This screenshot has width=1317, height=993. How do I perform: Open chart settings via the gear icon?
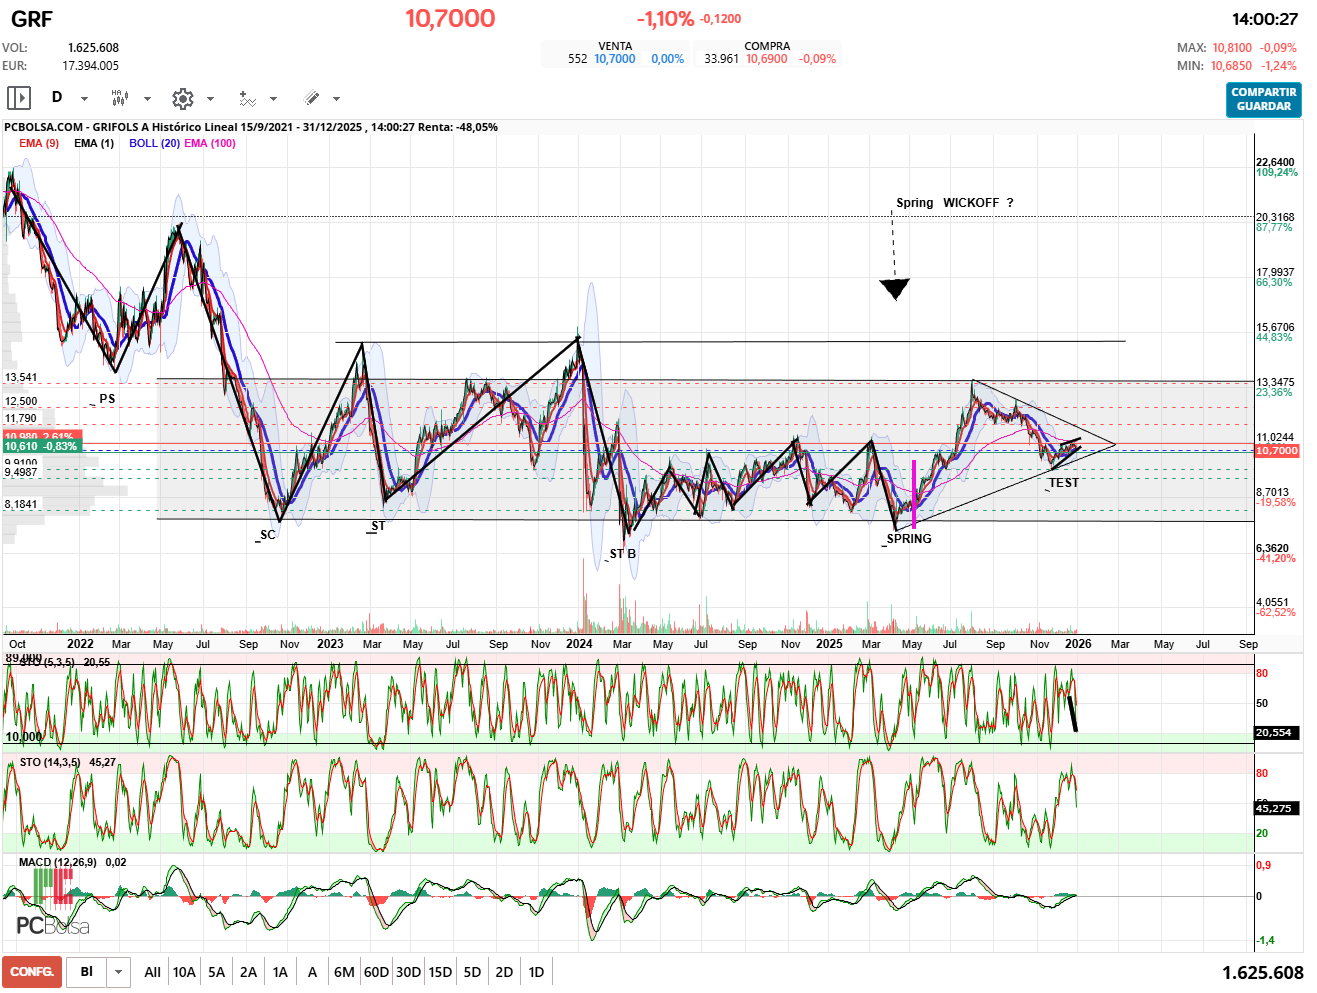[182, 98]
